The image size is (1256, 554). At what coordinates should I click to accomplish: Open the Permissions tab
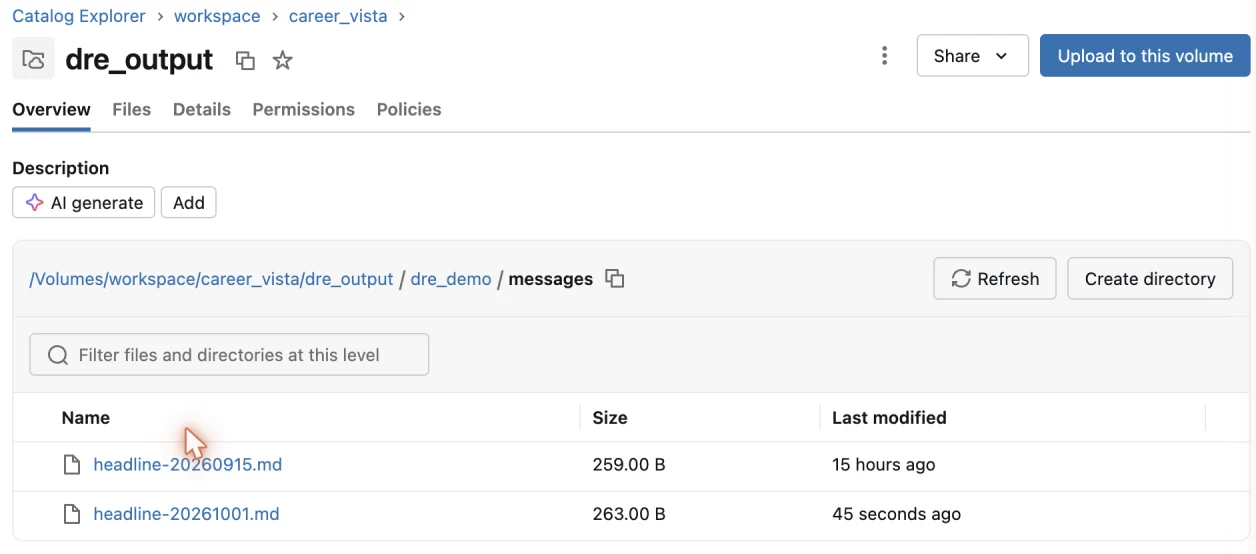point(303,110)
